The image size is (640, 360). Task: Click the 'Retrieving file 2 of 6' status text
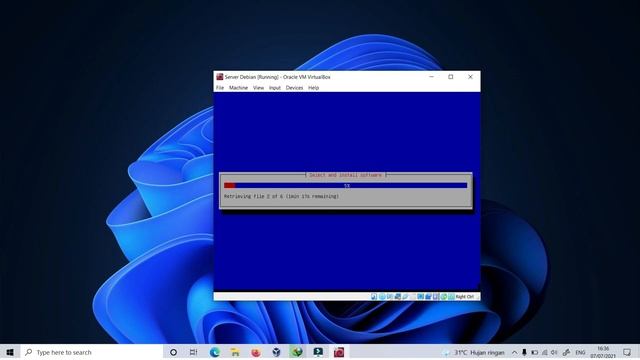coord(281,196)
